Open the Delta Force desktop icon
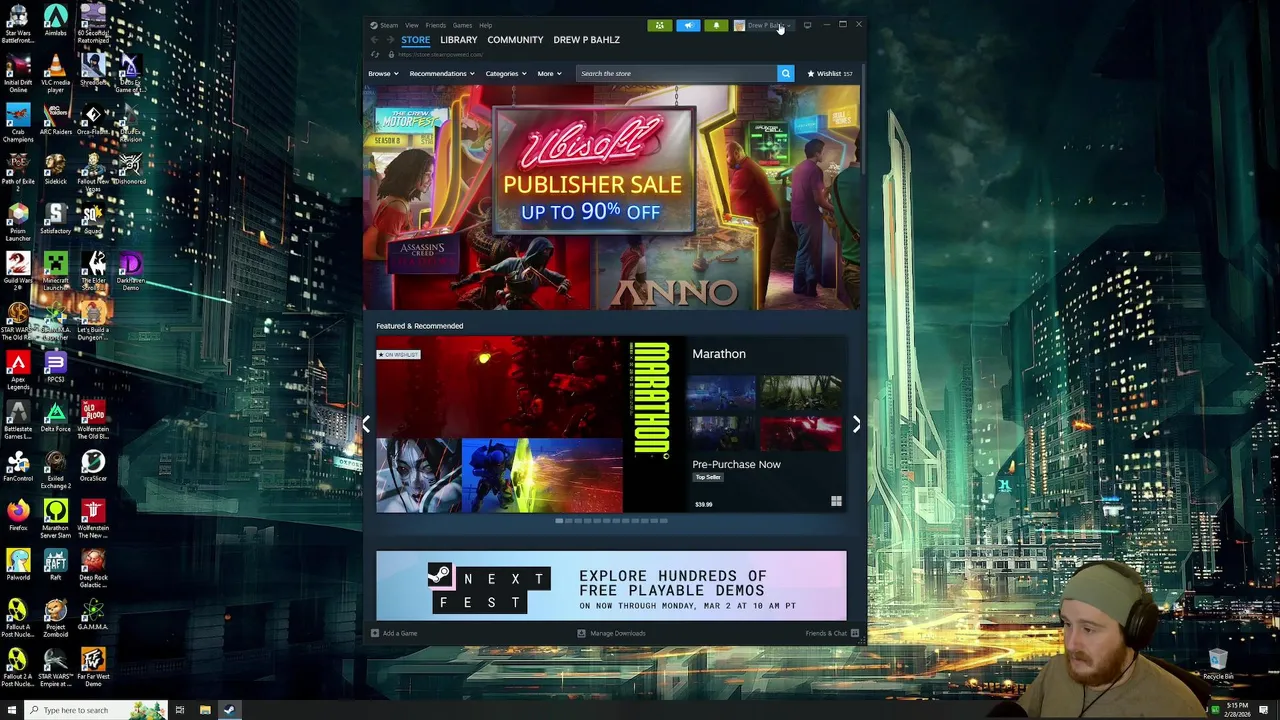The image size is (1280, 720). [56, 417]
